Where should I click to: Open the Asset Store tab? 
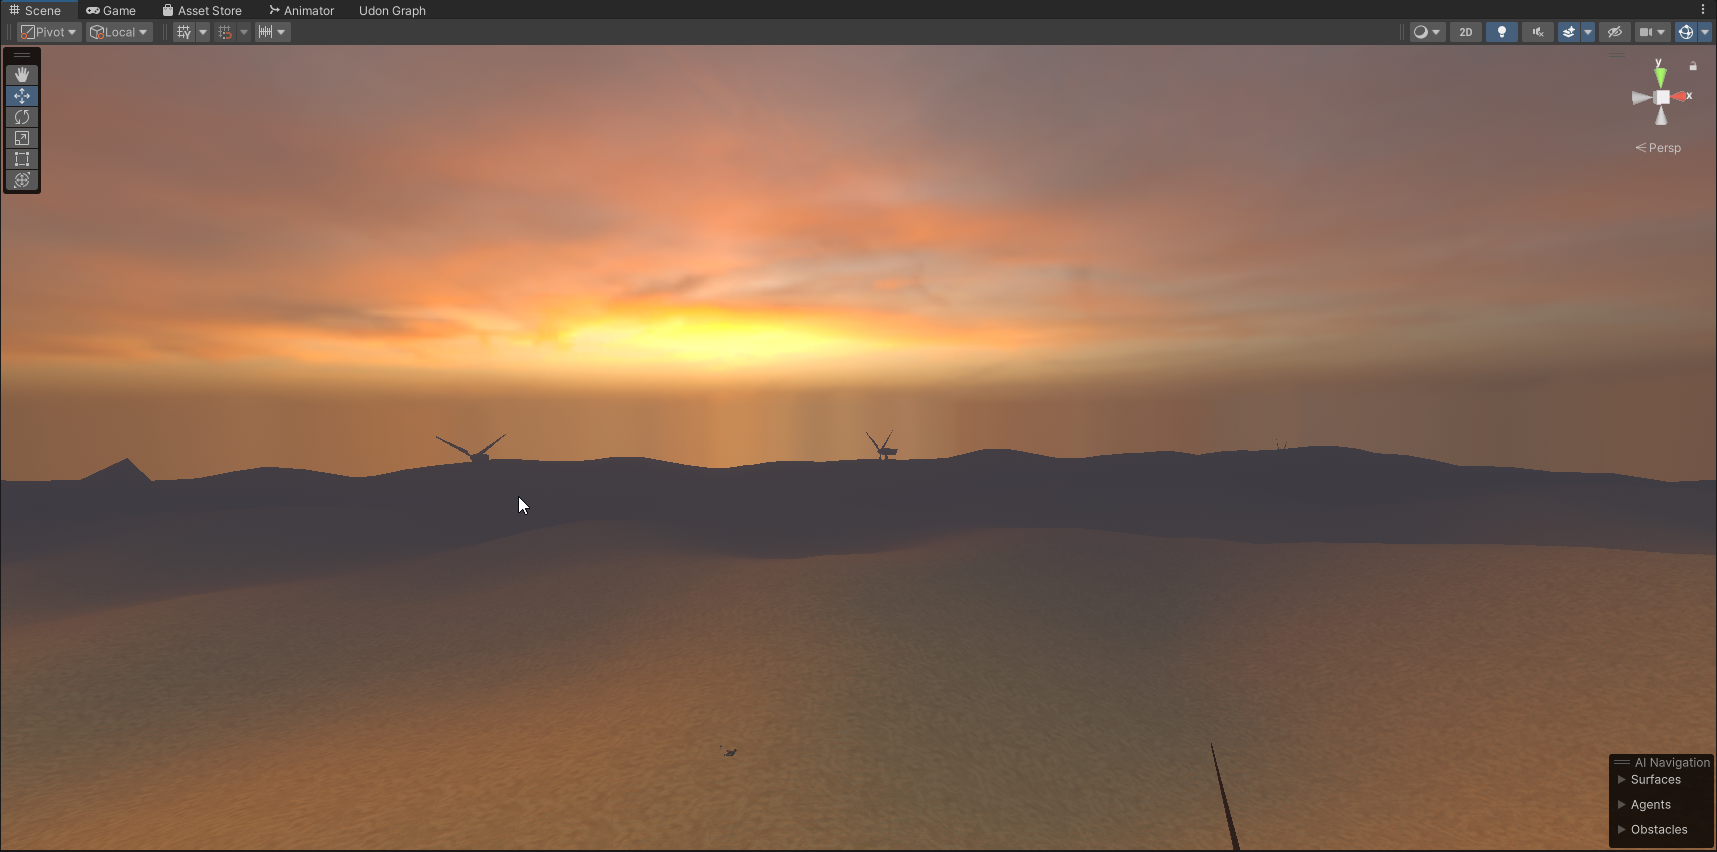202,10
